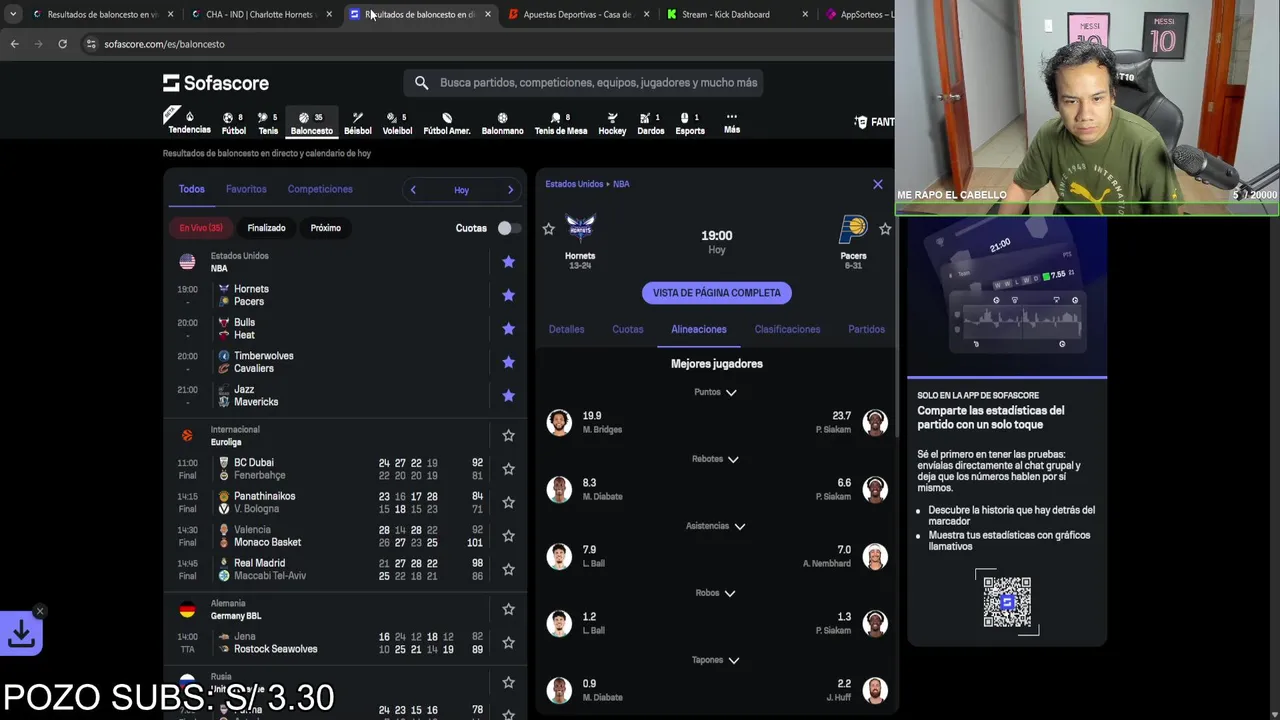Expand the Rebotes stat dropdown
The width and height of the screenshot is (1280, 720).
tap(716, 459)
